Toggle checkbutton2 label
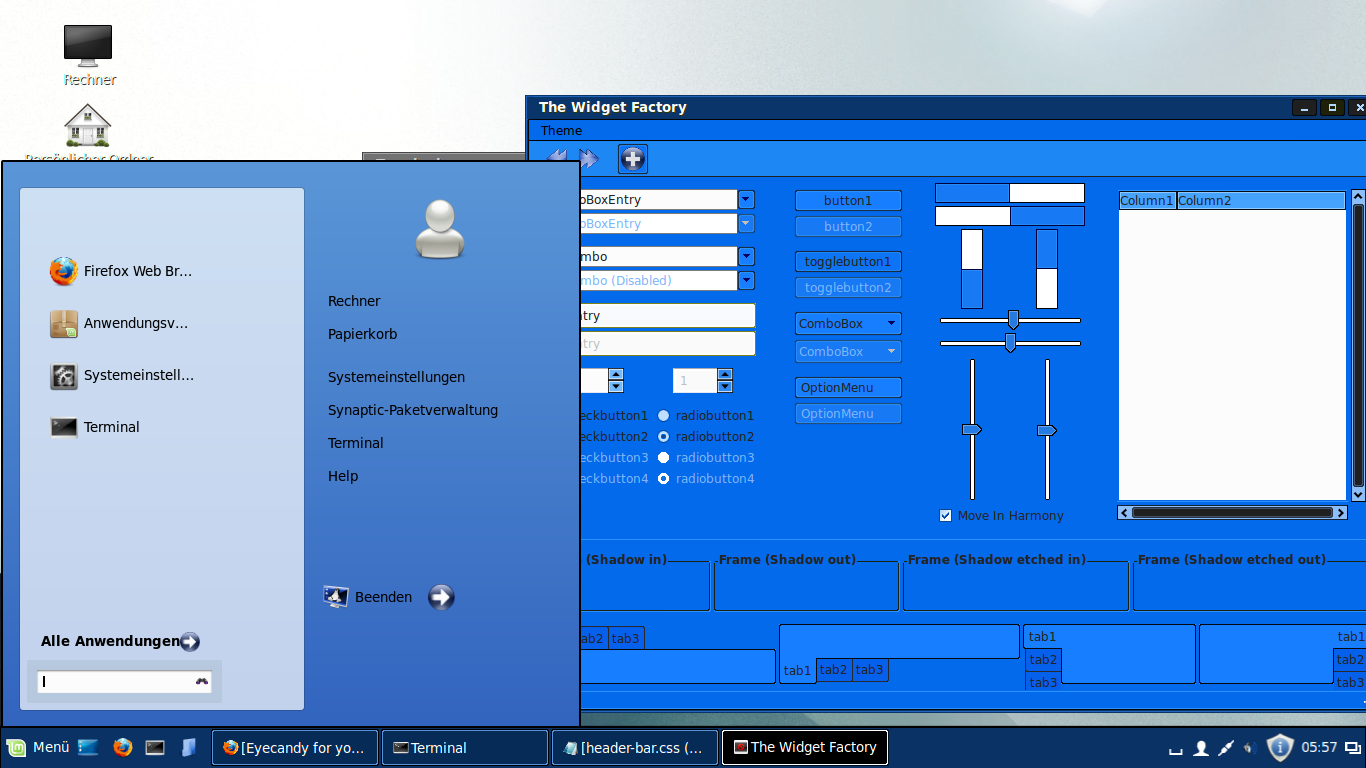1366x768 pixels. pos(614,436)
